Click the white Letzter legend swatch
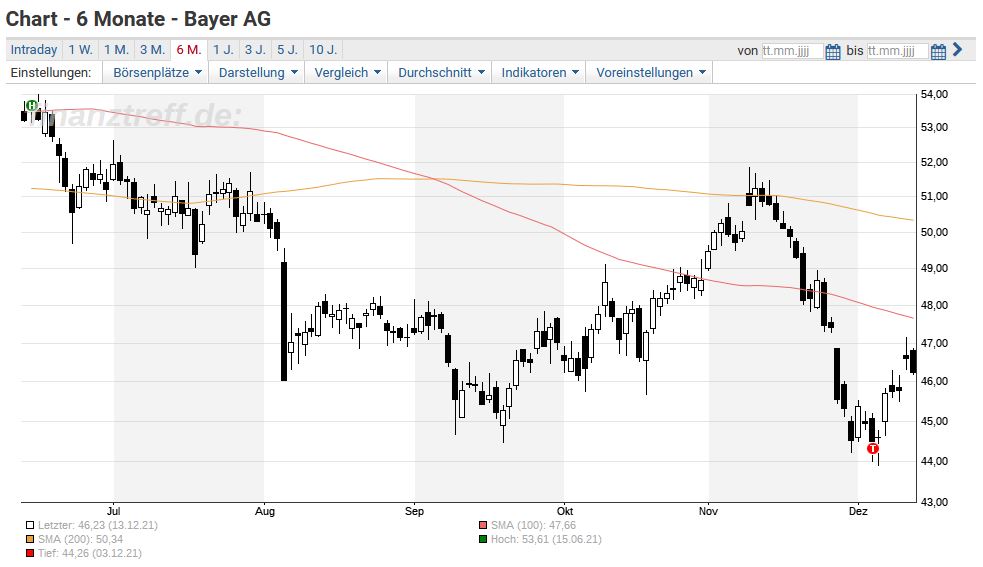 [x=29, y=526]
